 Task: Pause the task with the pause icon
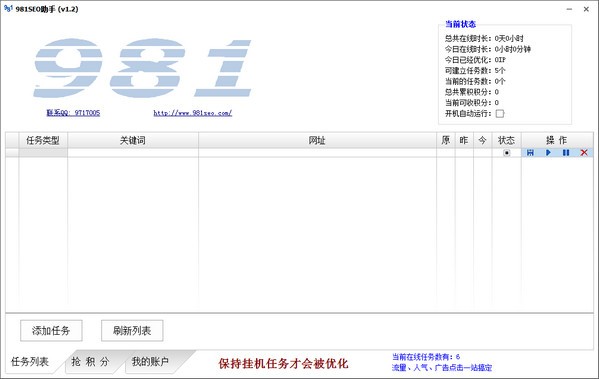tap(566, 153)
